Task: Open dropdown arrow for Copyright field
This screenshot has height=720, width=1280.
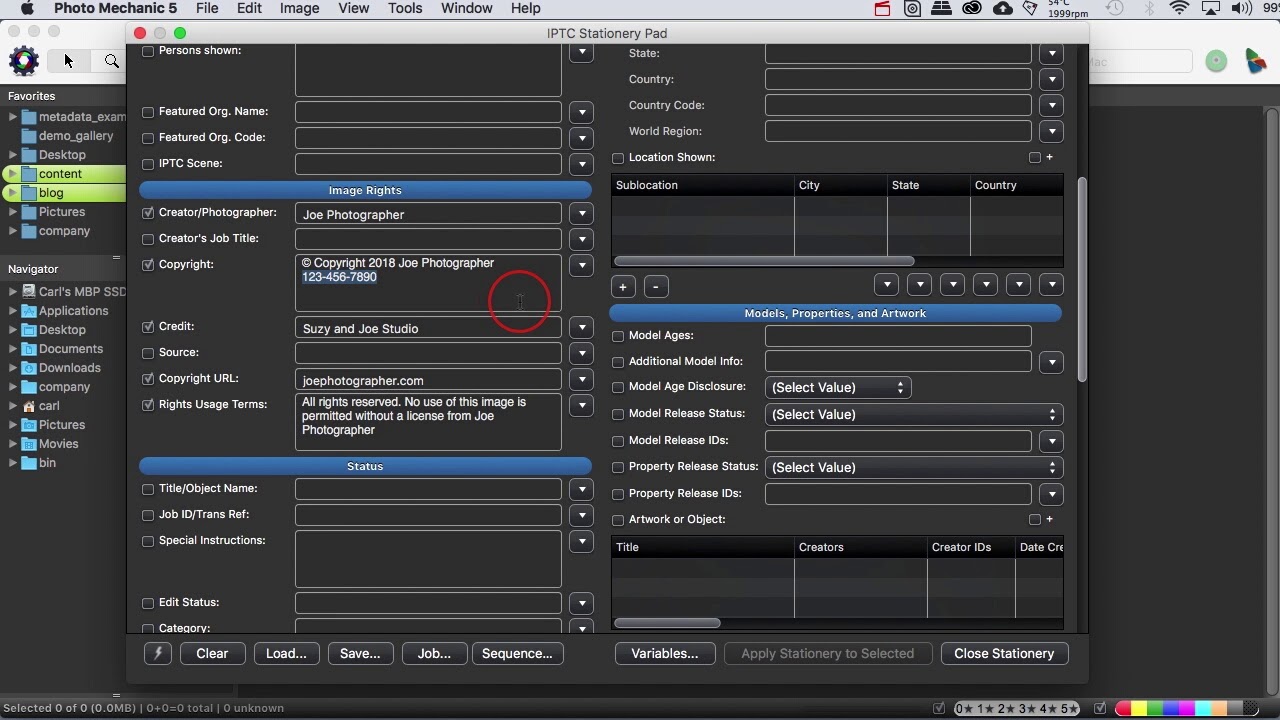Action: tap(582, 266)
